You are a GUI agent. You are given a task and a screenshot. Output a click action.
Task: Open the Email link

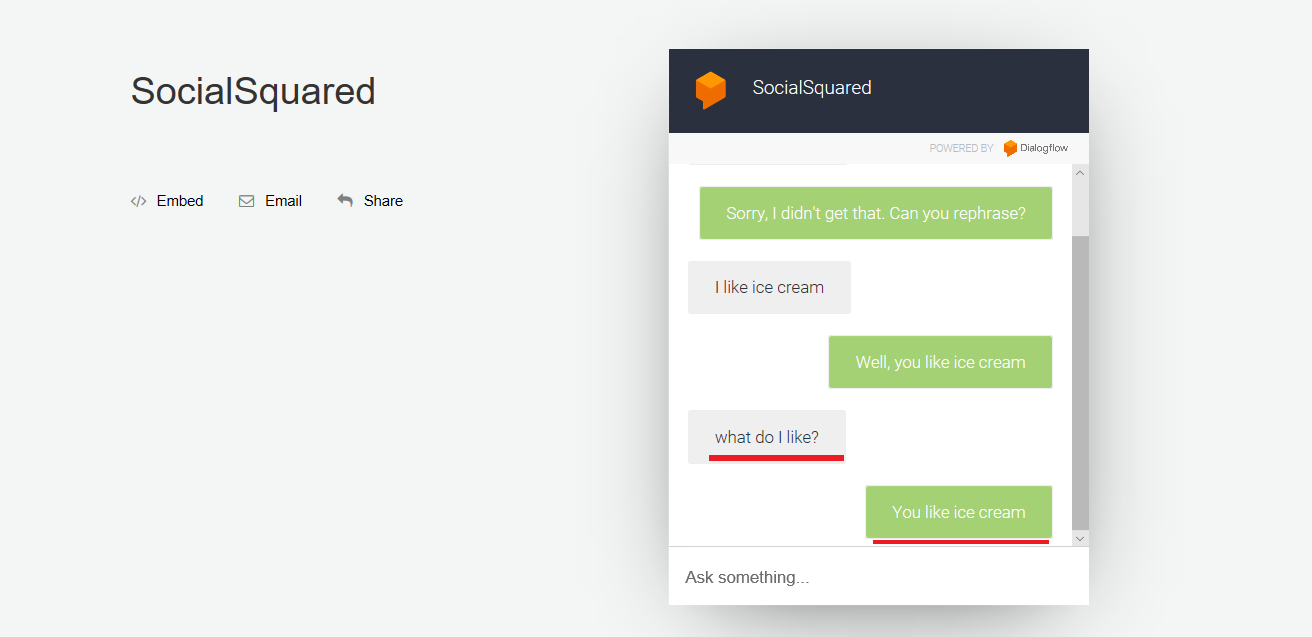pos(283,201)
